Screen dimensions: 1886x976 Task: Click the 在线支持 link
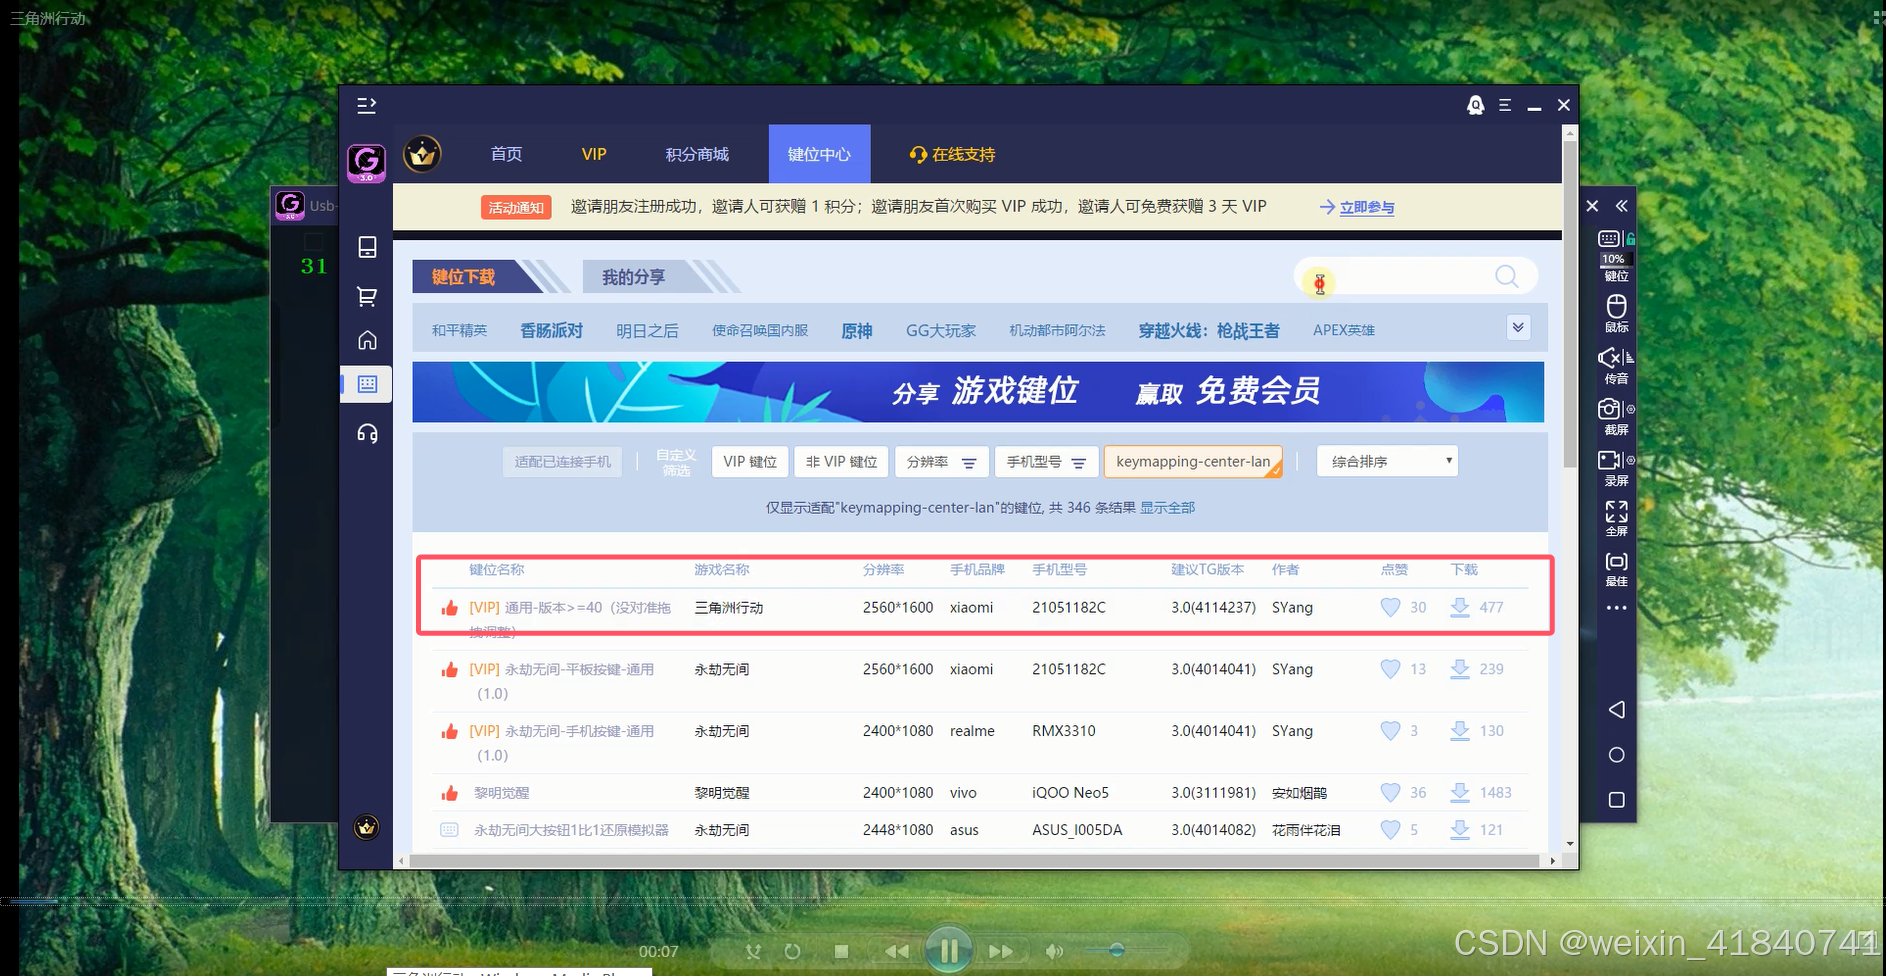pyautogui.click(x=952, y=154)
